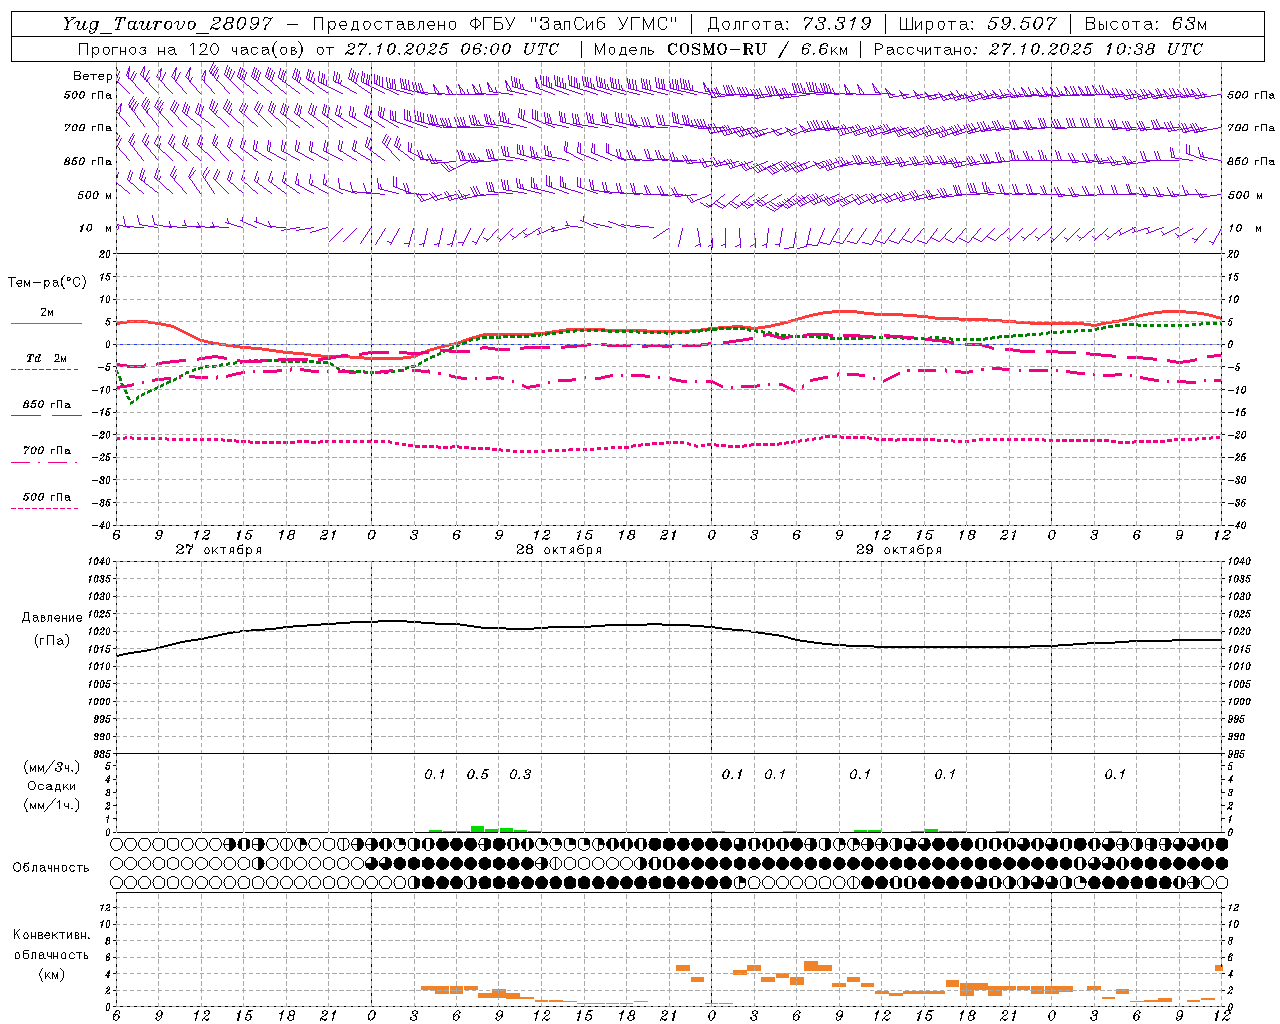Click the Тем-ра(°C) axis title

coord(48,283)
